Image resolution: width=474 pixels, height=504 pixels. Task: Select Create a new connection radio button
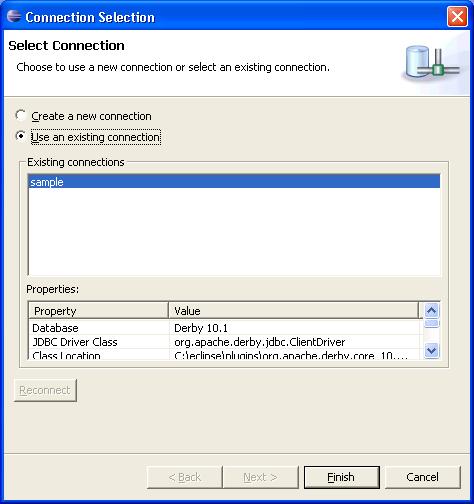coord(21,116)
